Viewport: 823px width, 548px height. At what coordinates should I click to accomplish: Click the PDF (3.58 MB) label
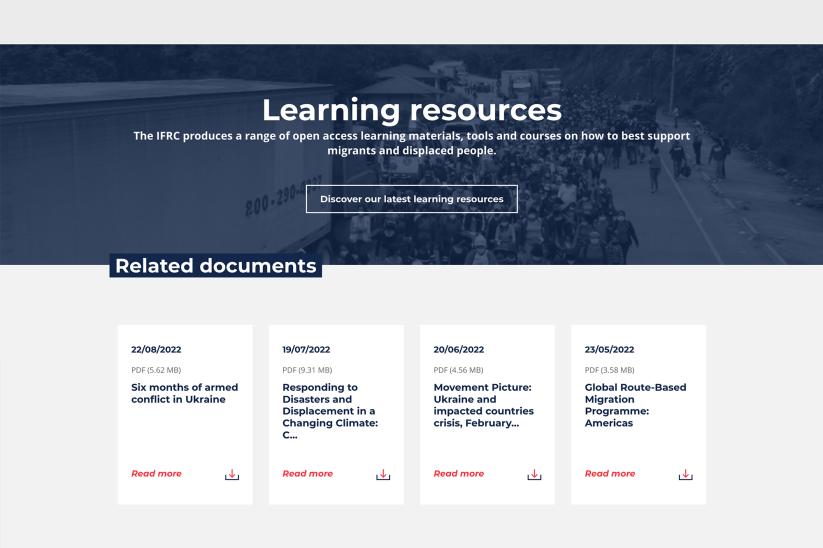[609, 370]
